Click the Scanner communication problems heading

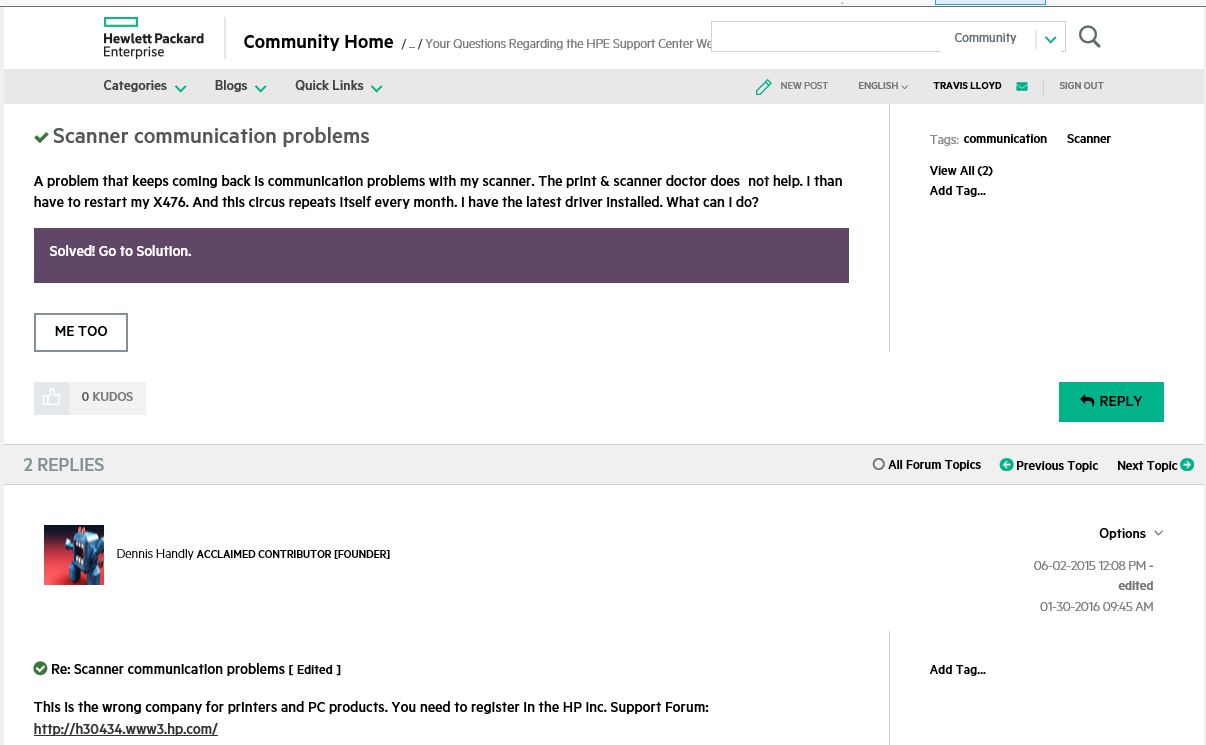(211, 136)
